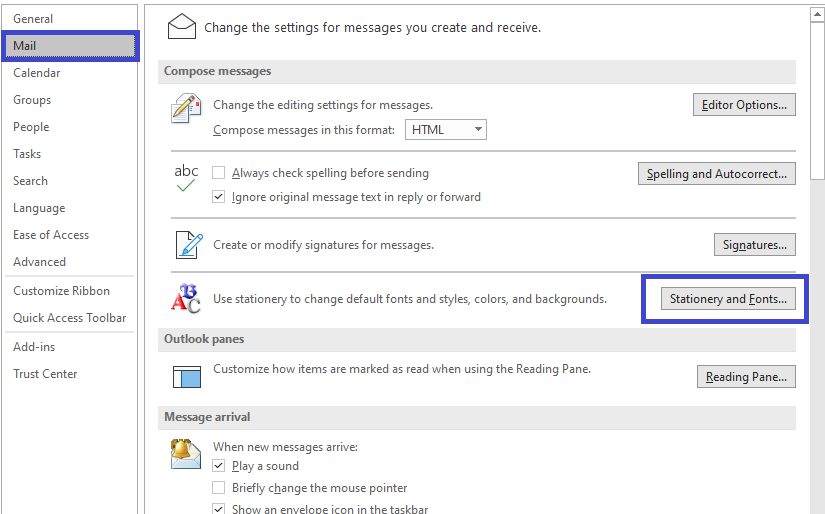Open the message format HTML dropdown
825x514 pixels.
coord(446,129)
